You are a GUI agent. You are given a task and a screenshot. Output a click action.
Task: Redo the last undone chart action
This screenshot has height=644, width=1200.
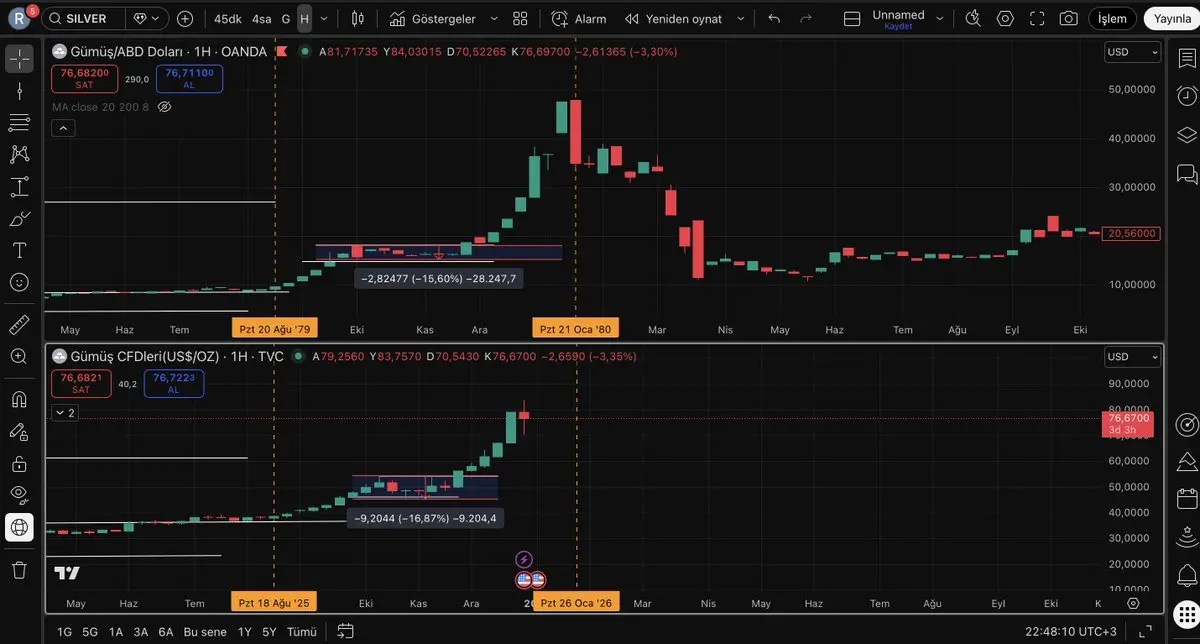[806, 19]
